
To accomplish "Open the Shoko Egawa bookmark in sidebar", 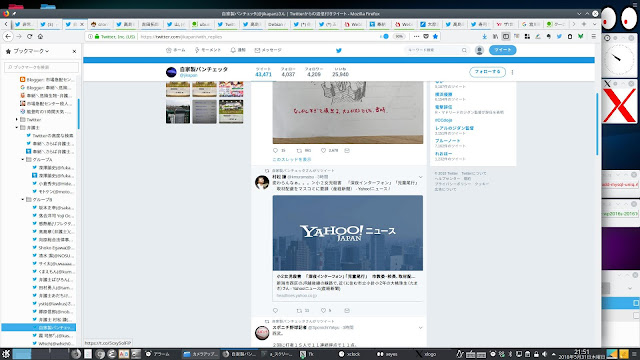I will 53,248.
